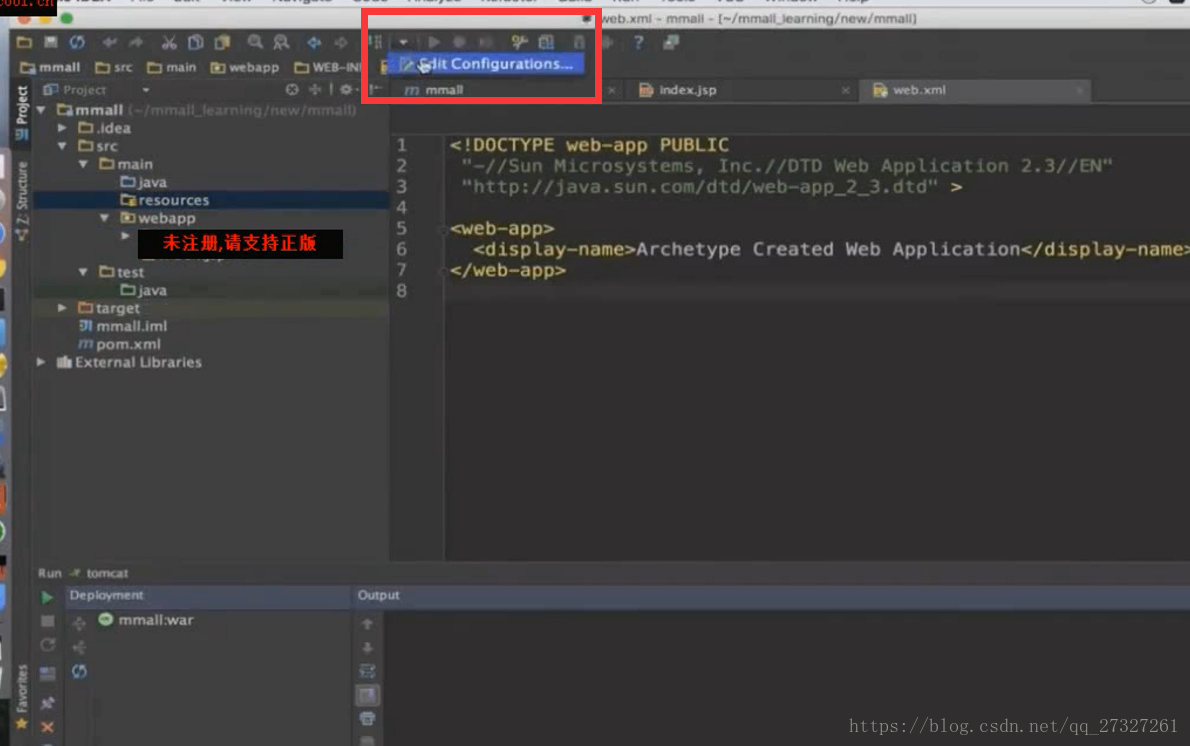Click green Run button in Run panel
1190x746 pixels.
tap(47, 597)
